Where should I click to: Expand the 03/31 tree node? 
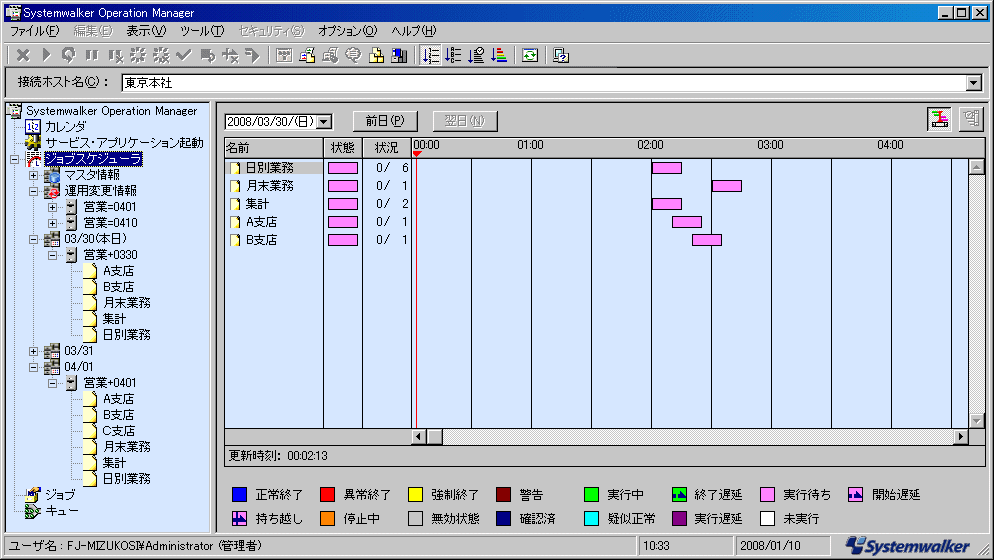(x=34, y=351)
